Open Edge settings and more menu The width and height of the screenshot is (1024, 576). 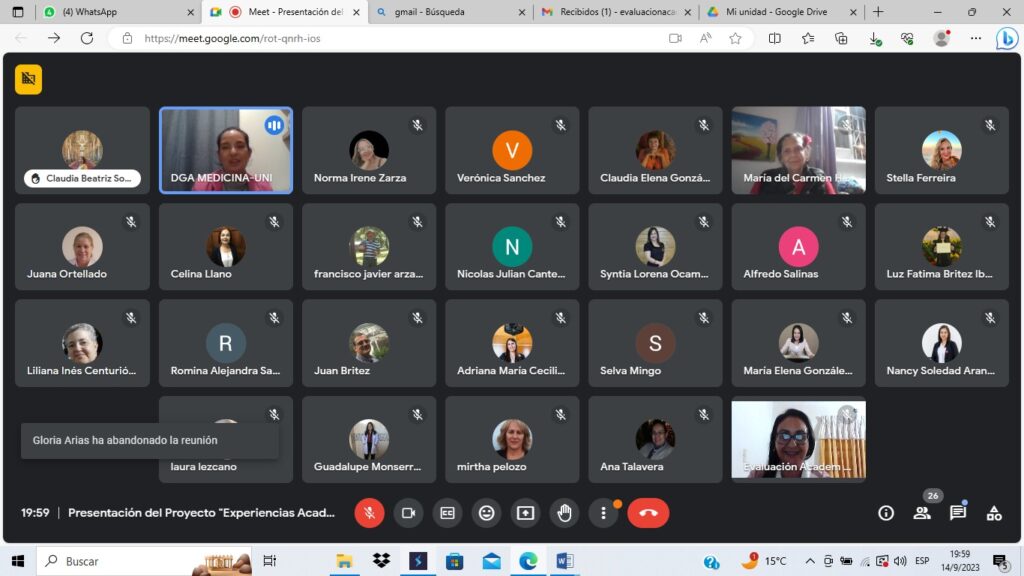(975, 38)
